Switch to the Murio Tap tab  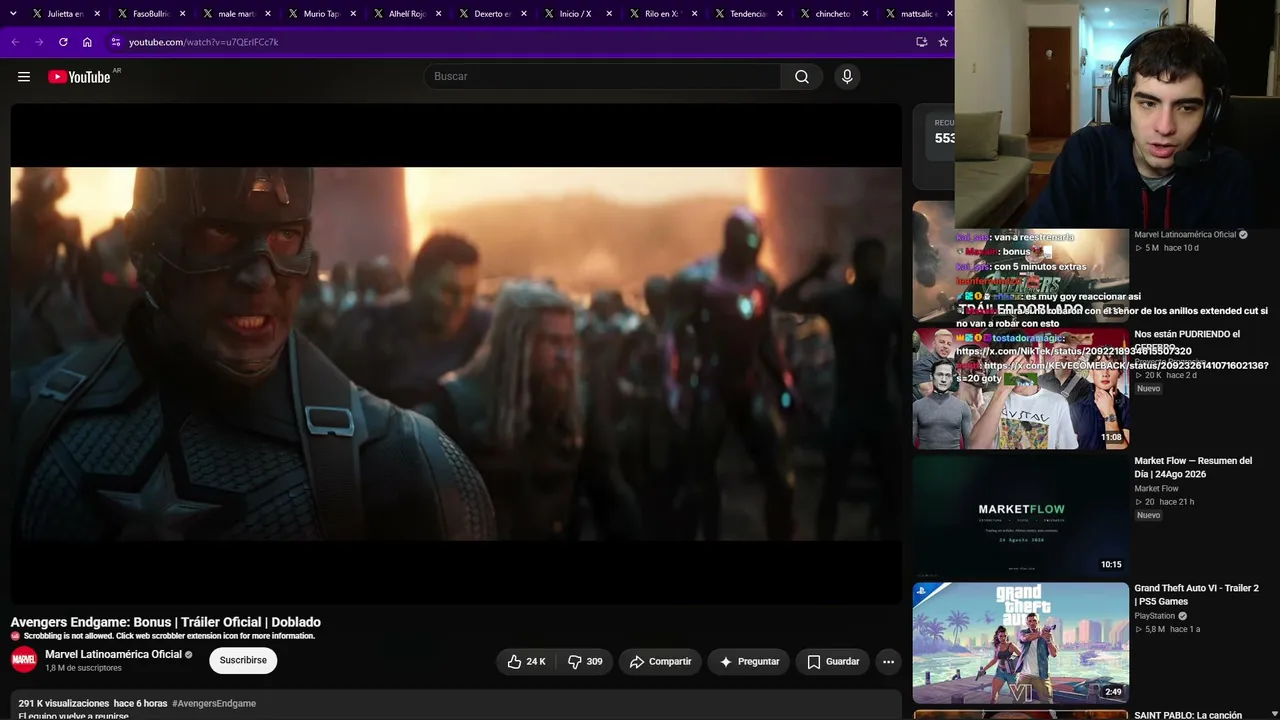pos(322,14)
